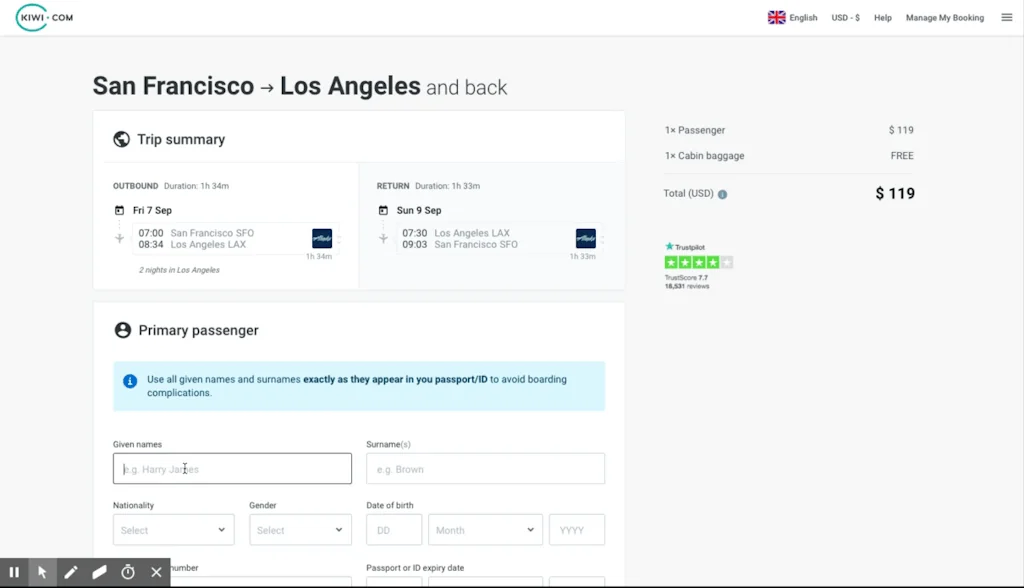Click the globe icon next to Trip summary
Screen dimensions: 1024x588
click(x=121, y=139)
